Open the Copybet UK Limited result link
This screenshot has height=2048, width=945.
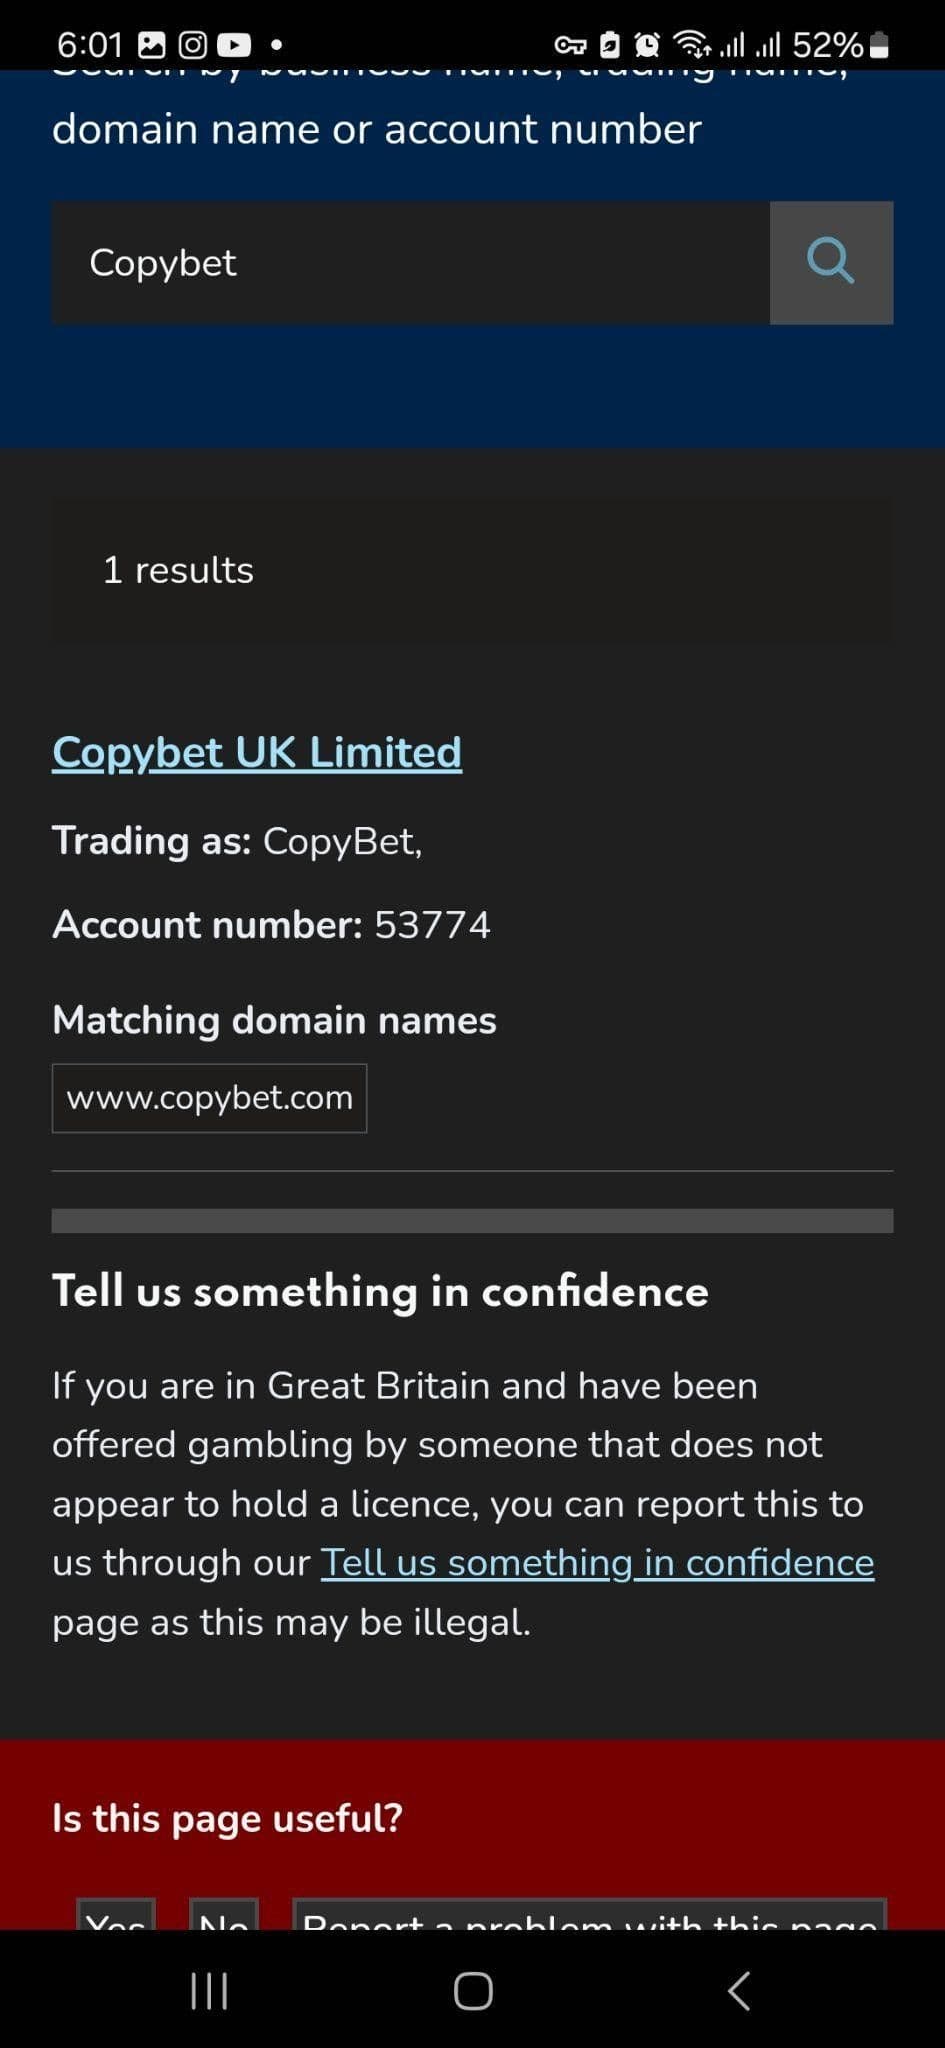(256, 752)
